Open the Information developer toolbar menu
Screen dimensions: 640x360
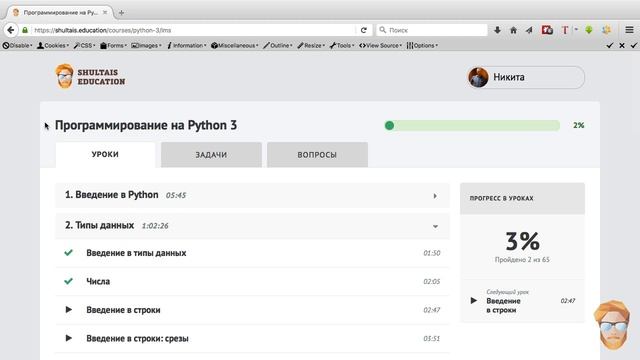point(187,45)
